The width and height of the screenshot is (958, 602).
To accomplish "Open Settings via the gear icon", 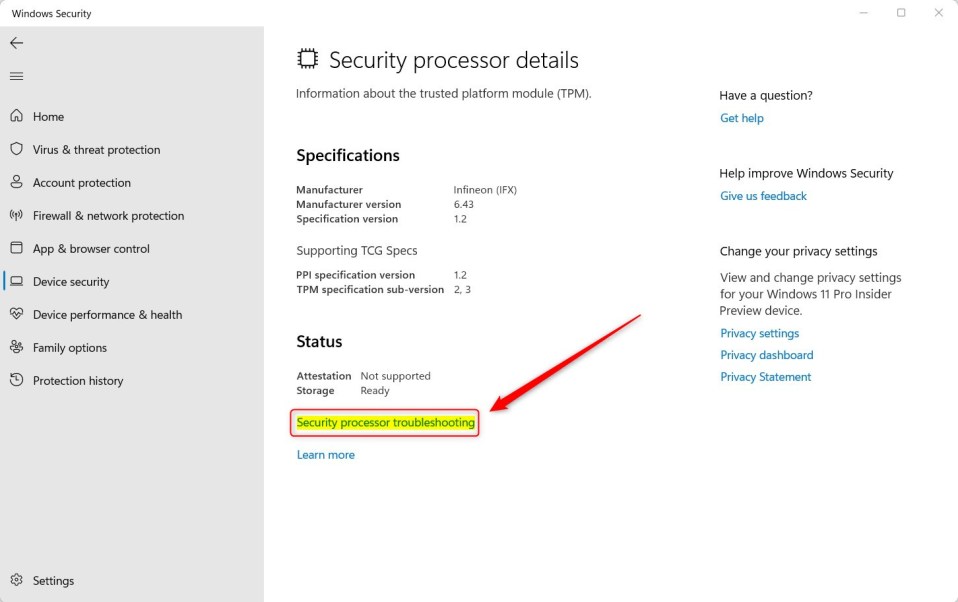I will point(18,580).
